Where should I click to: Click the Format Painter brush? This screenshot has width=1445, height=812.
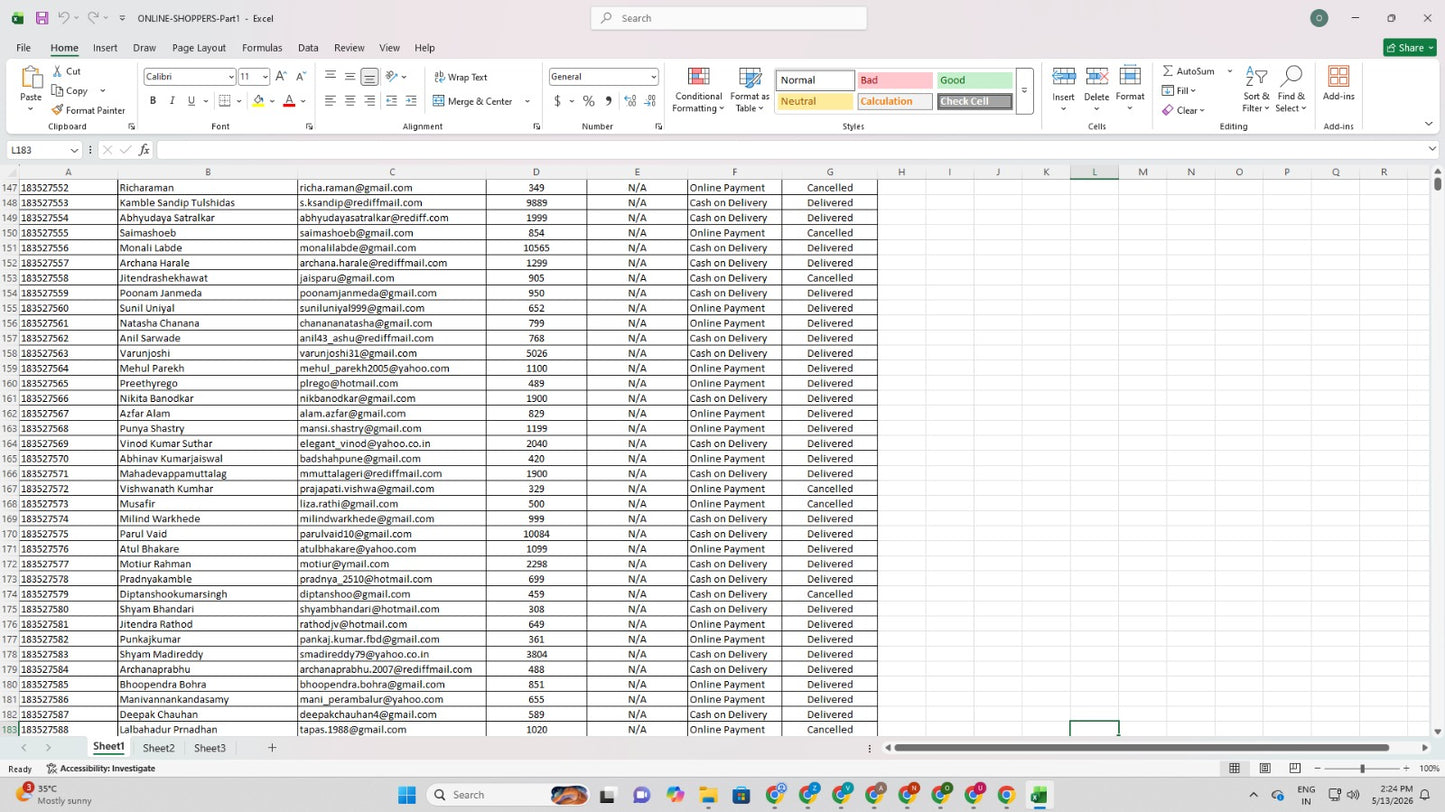(58, 110)
